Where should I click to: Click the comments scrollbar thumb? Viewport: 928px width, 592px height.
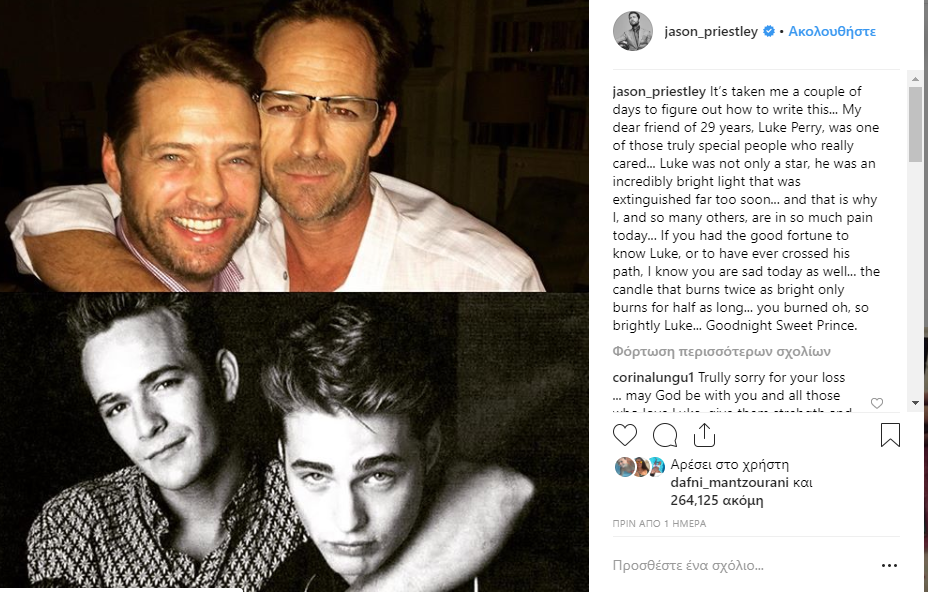[916, 124]
